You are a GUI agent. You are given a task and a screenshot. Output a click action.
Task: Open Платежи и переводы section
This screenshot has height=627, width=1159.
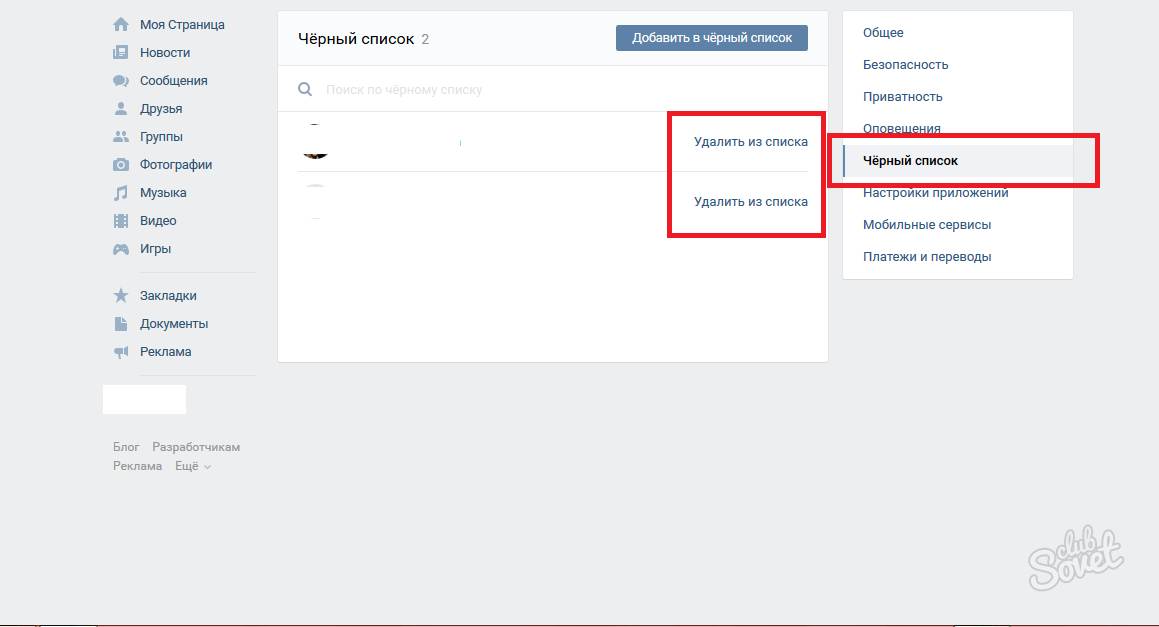927,257
